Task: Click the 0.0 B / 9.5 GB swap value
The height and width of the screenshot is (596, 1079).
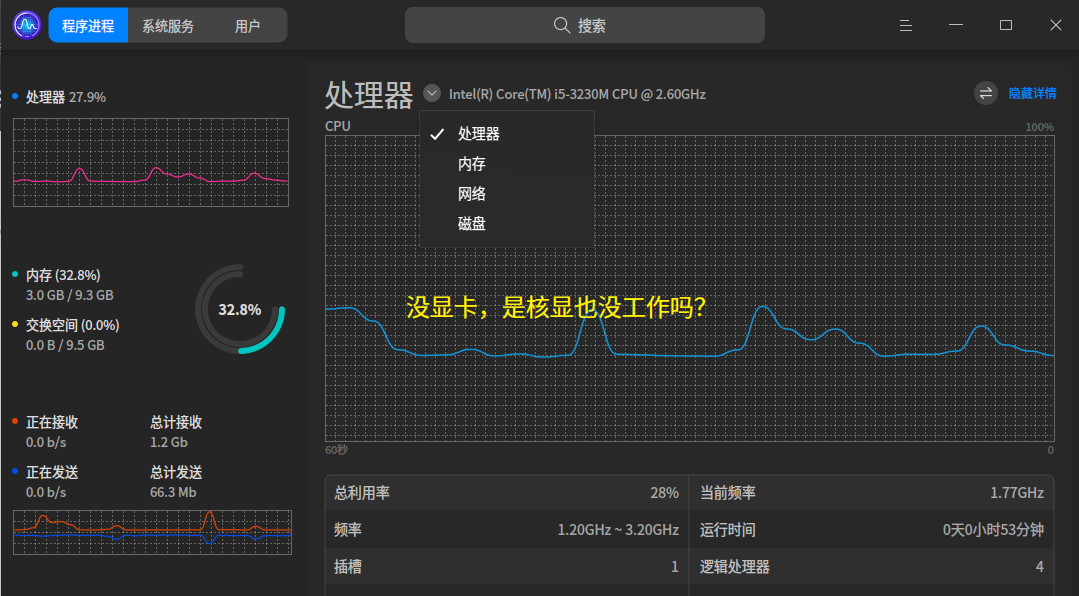Action: [x=65, y=345]
